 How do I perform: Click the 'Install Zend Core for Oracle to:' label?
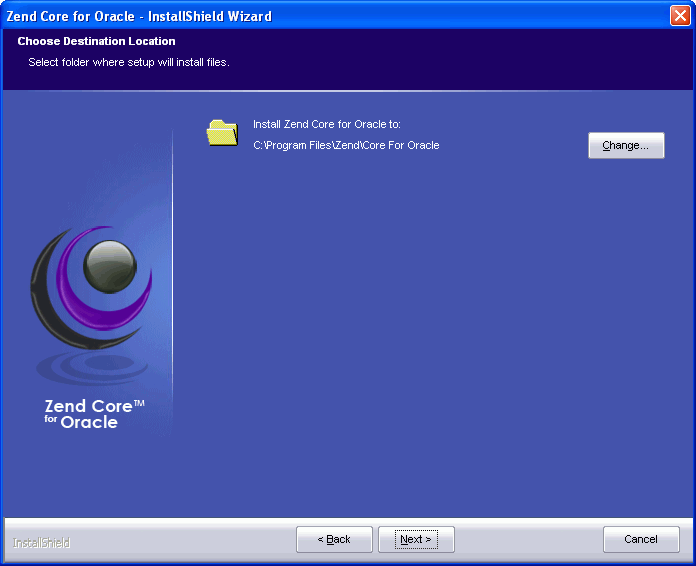[327, 124]
